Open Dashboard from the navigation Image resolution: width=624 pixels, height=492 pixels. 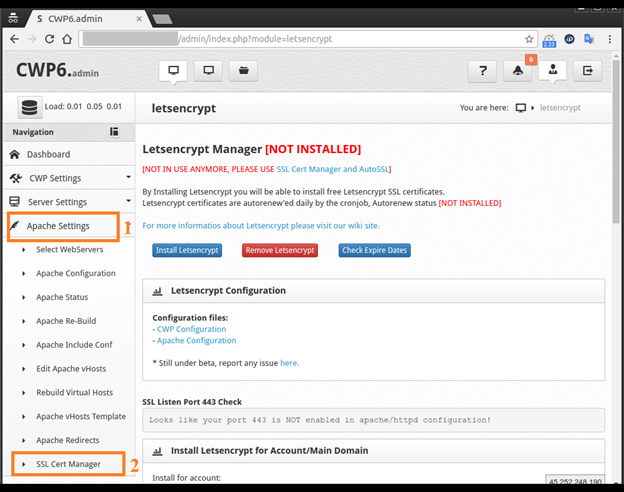pos(48,154)
